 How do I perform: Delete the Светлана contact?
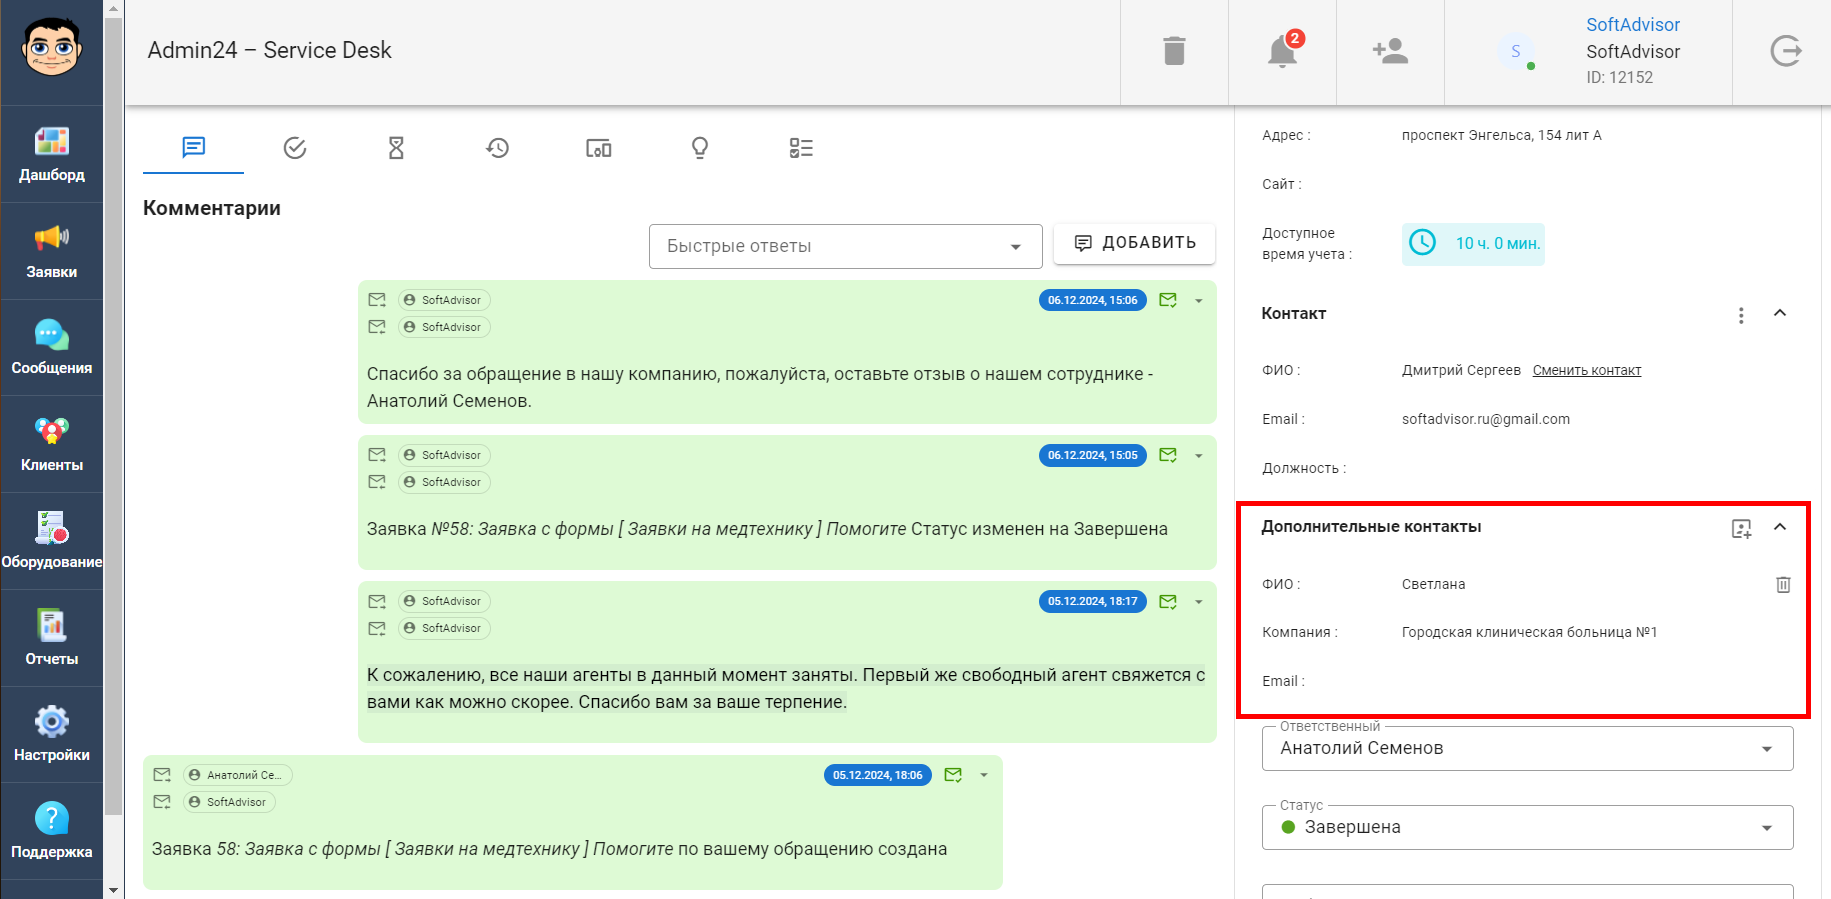click(1783, 585)
